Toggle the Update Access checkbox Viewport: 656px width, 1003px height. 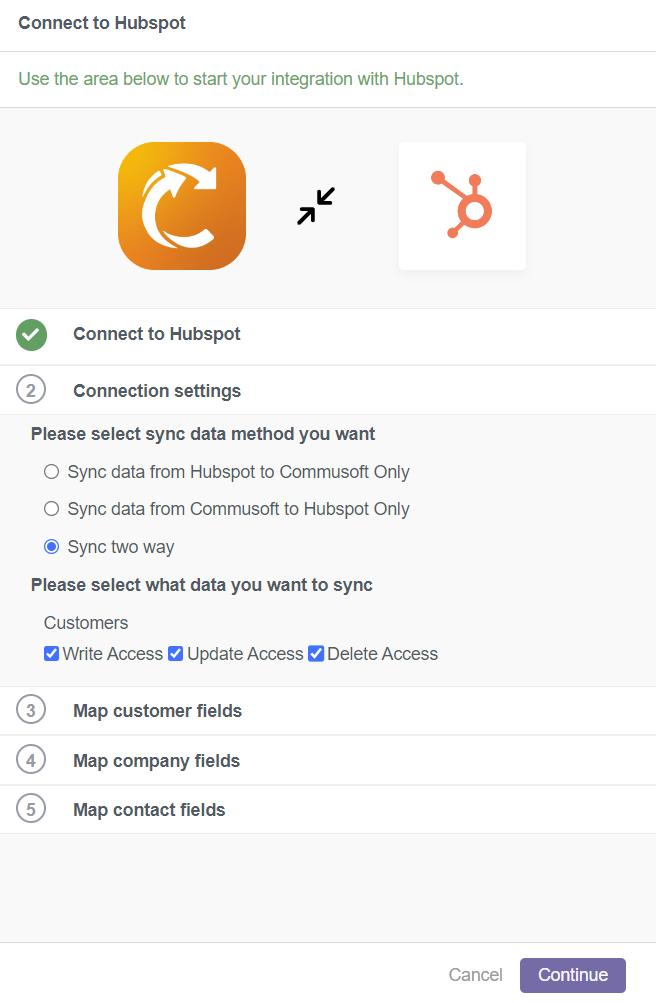coord(175,654)
